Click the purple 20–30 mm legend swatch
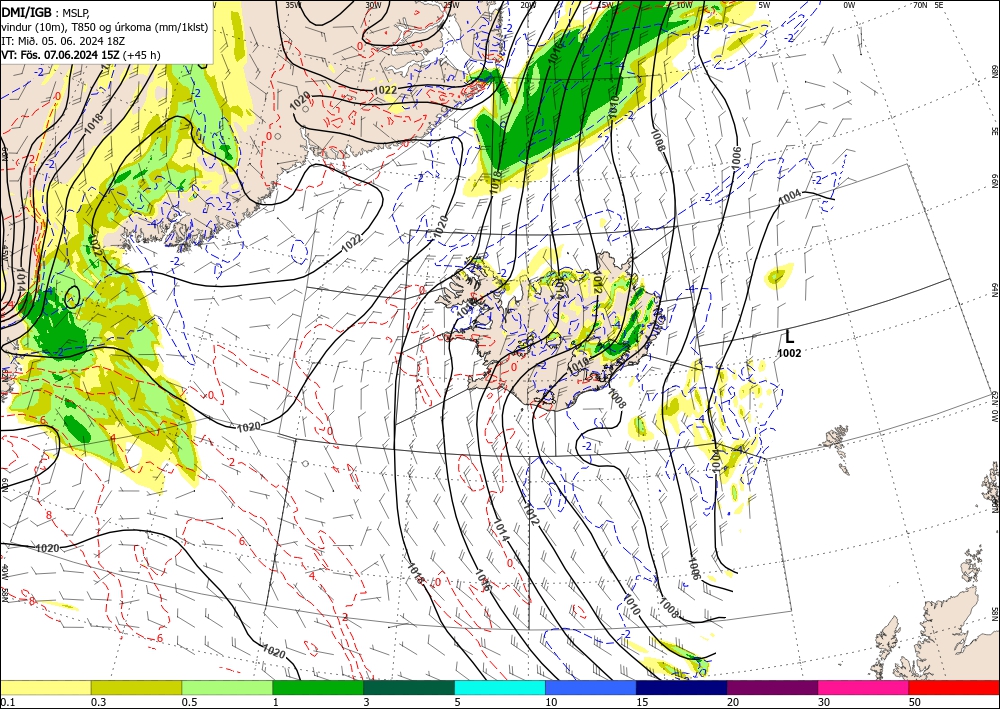1000x709 pixels. pos(772,687)
